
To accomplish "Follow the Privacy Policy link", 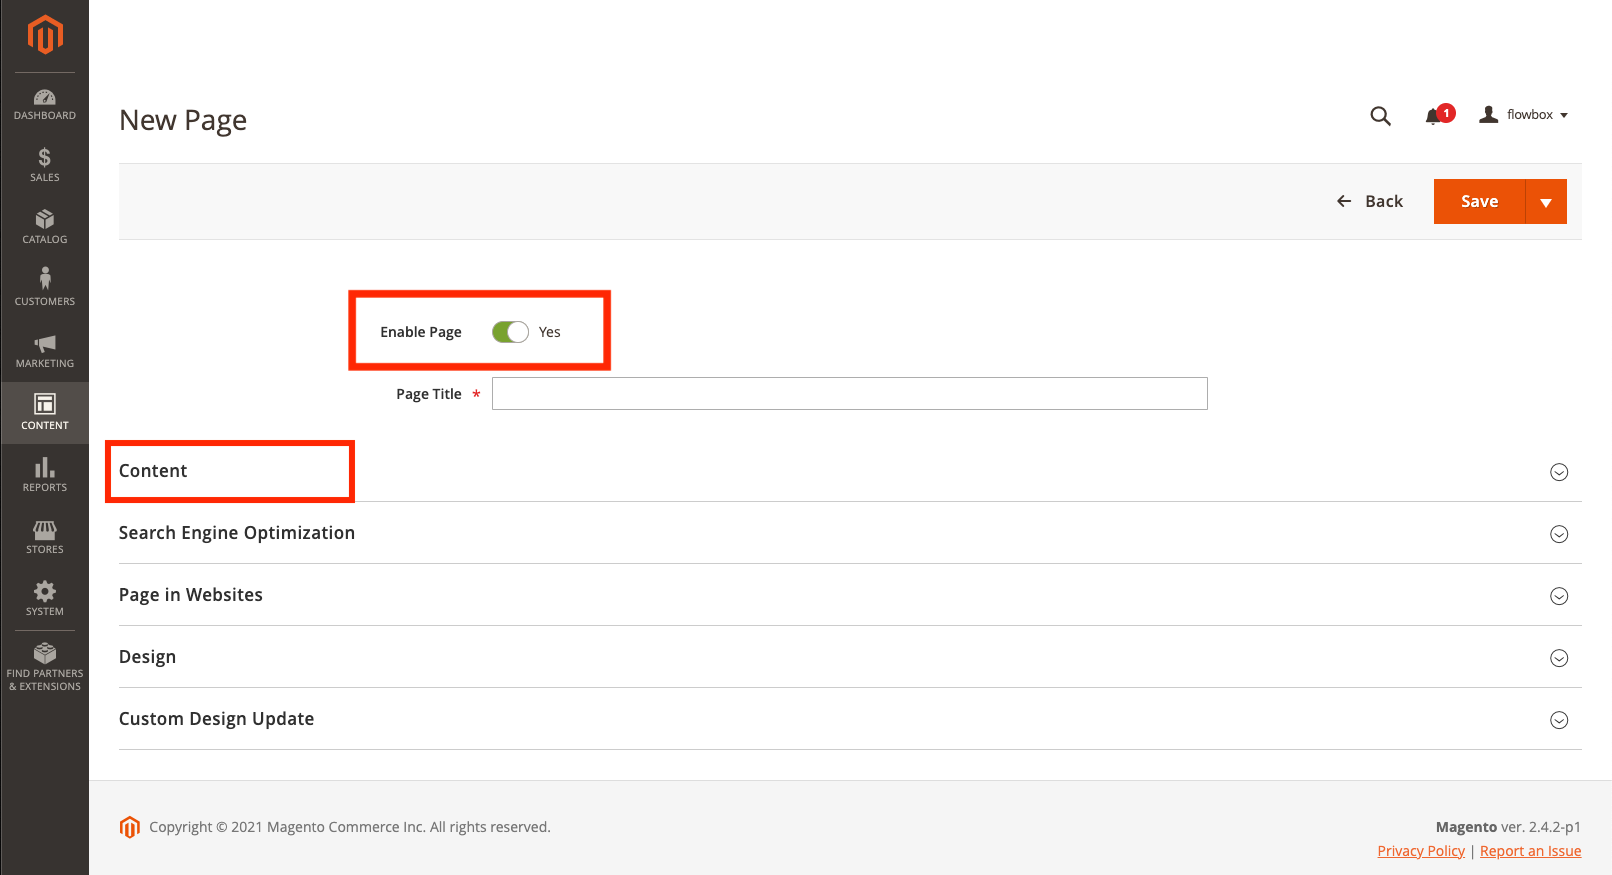I will (x=1420, y=851).
